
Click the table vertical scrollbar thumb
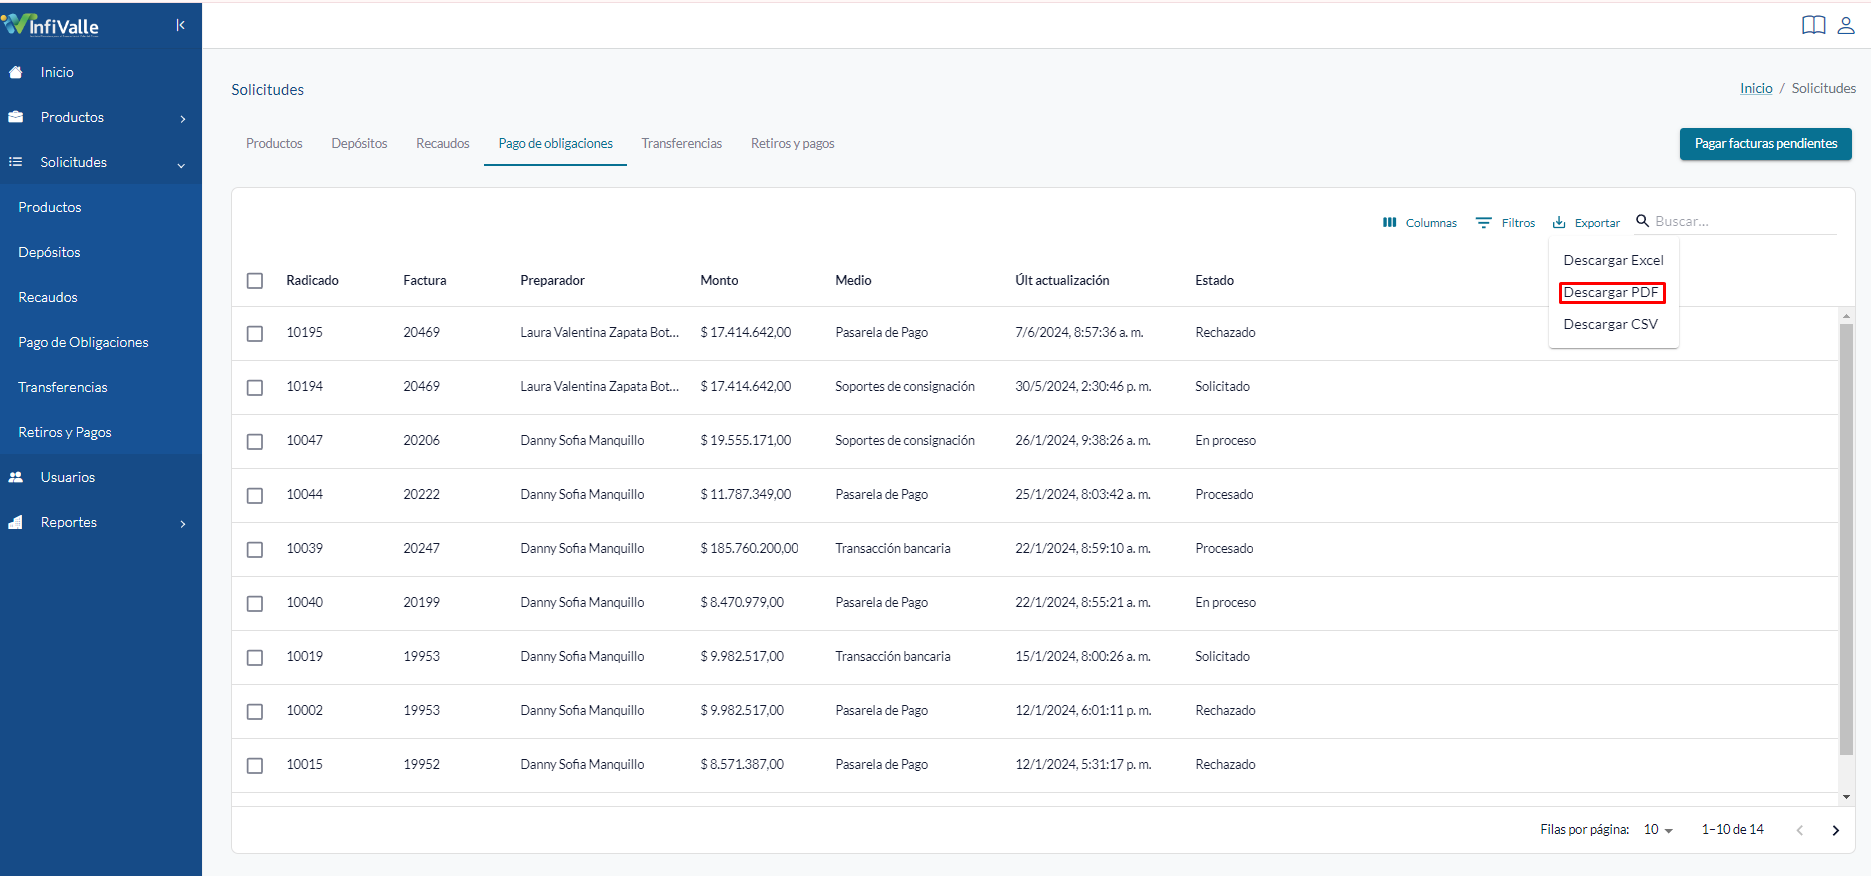click(1846, 540)
